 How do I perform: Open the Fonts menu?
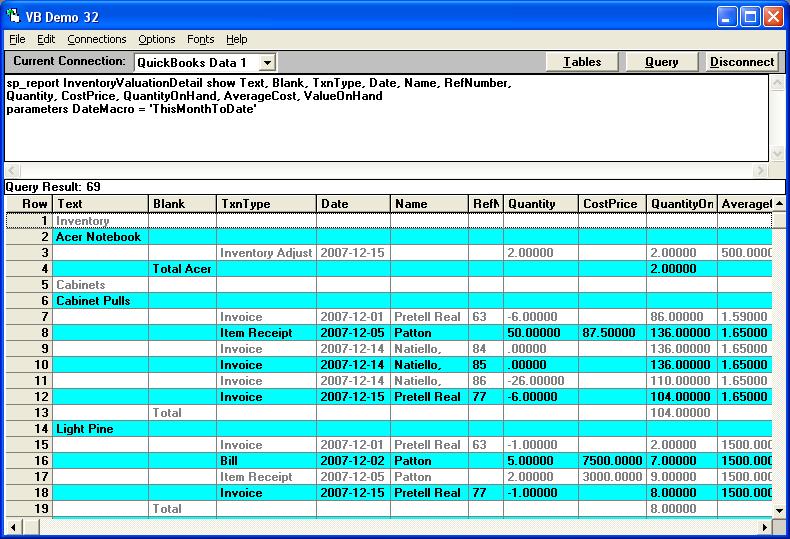coord(201,39)
